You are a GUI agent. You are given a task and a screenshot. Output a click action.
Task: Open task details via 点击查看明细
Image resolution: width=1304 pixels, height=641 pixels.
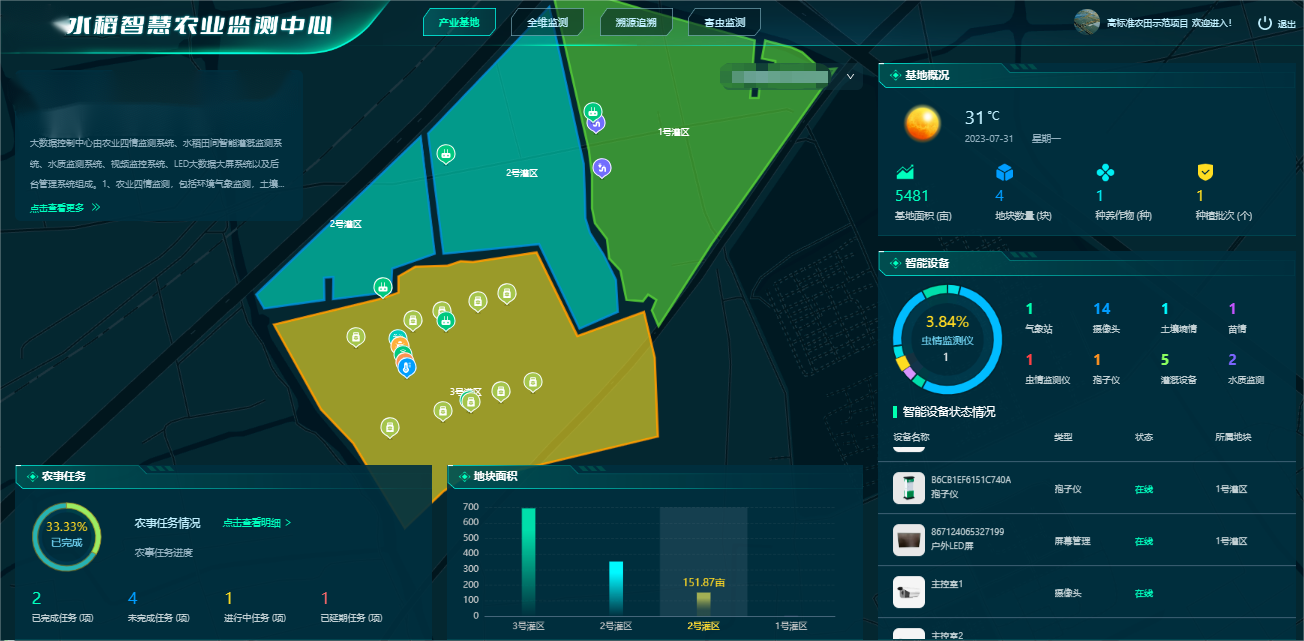pos(257,523)
